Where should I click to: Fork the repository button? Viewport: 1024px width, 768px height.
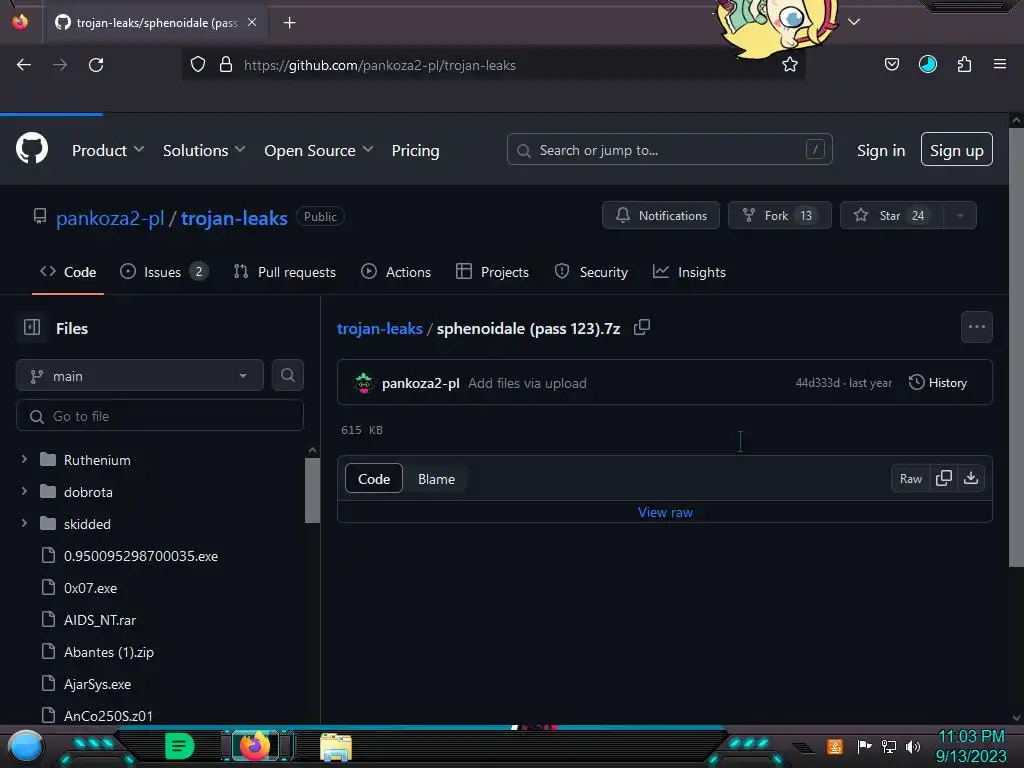point(779,216)
